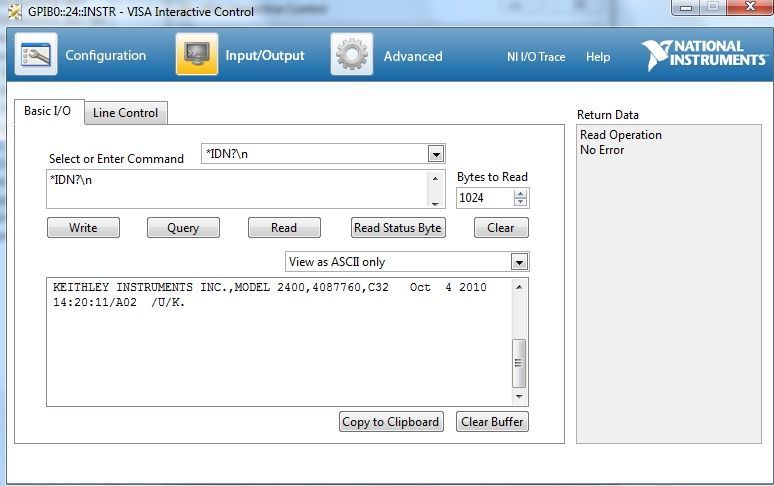Click the *IDN?\n command combo box
The width and height of the screenshot is (774, 486).
point(323,154)
